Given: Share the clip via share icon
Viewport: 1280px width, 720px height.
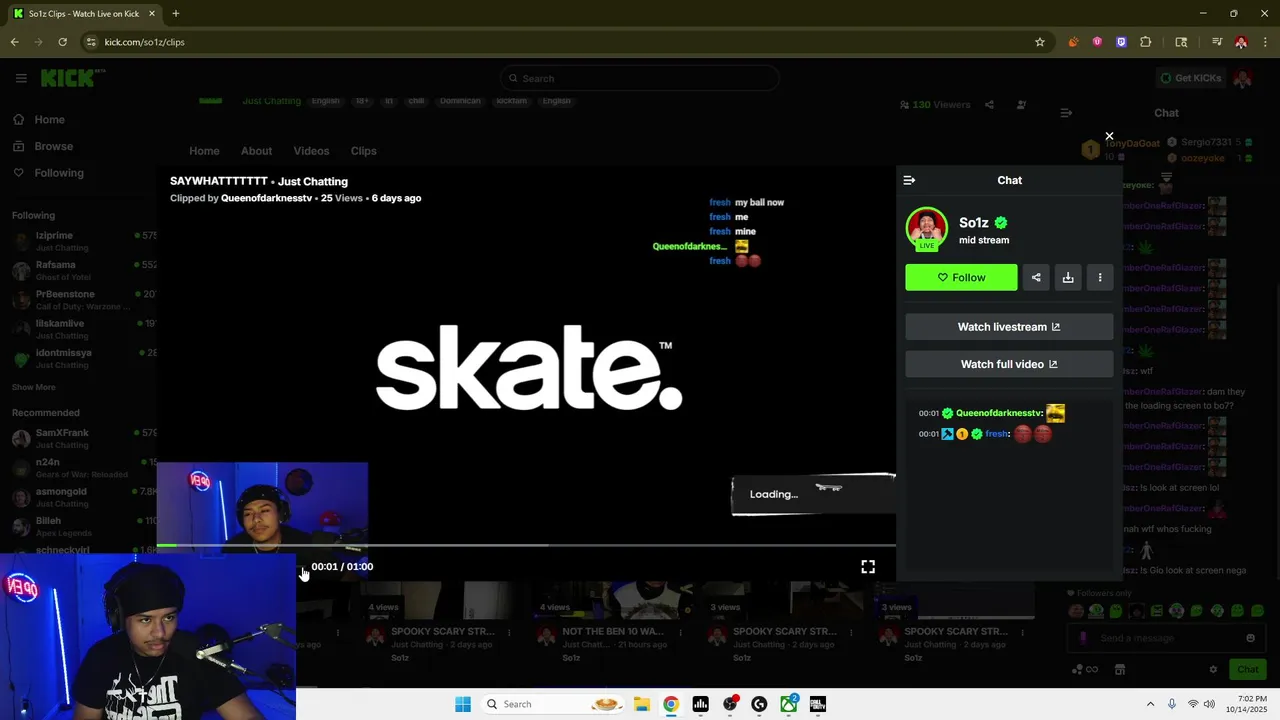Looking at the screenshot, I should coord(1036,278).
